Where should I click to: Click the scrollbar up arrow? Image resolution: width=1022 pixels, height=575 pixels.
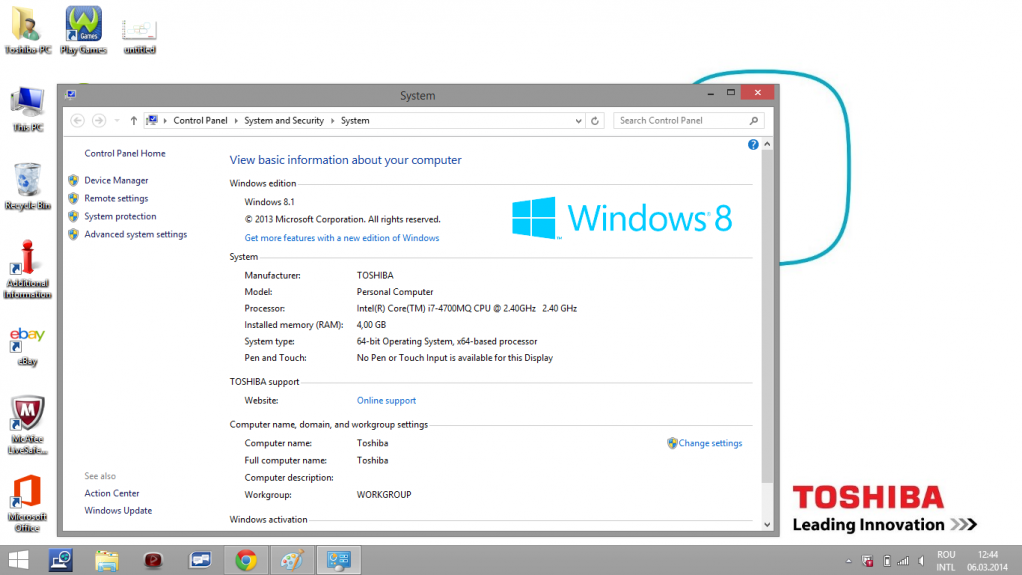pyautogui.click(x=767, y=144)
